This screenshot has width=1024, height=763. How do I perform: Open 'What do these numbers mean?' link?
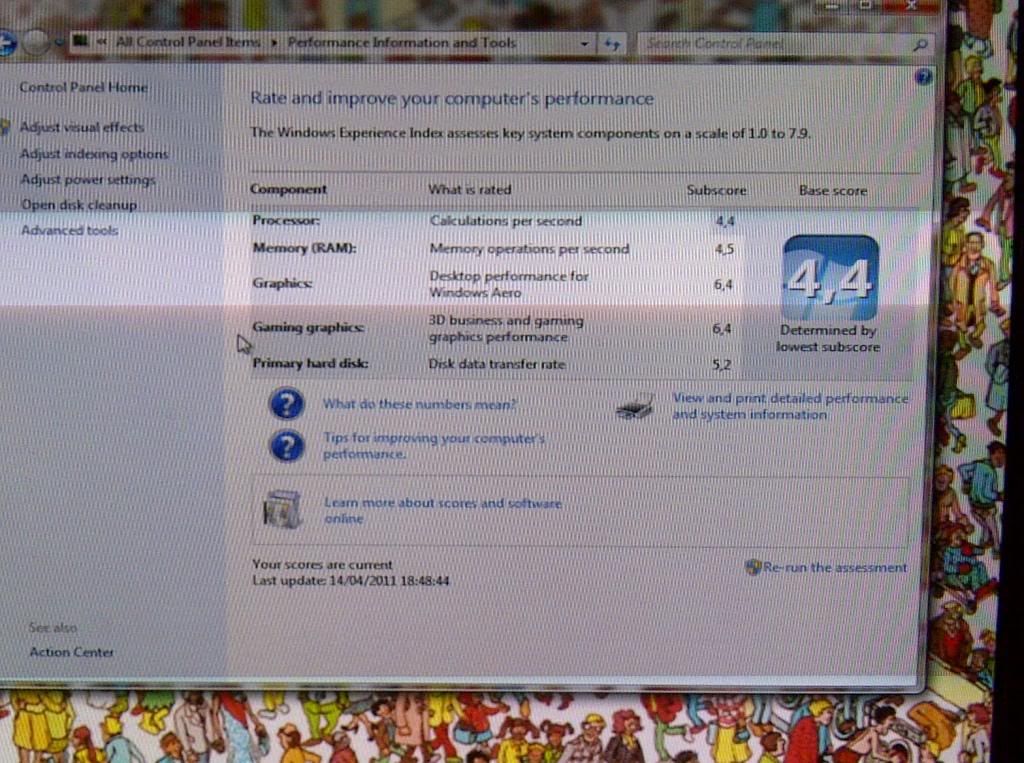click(419, 404)
